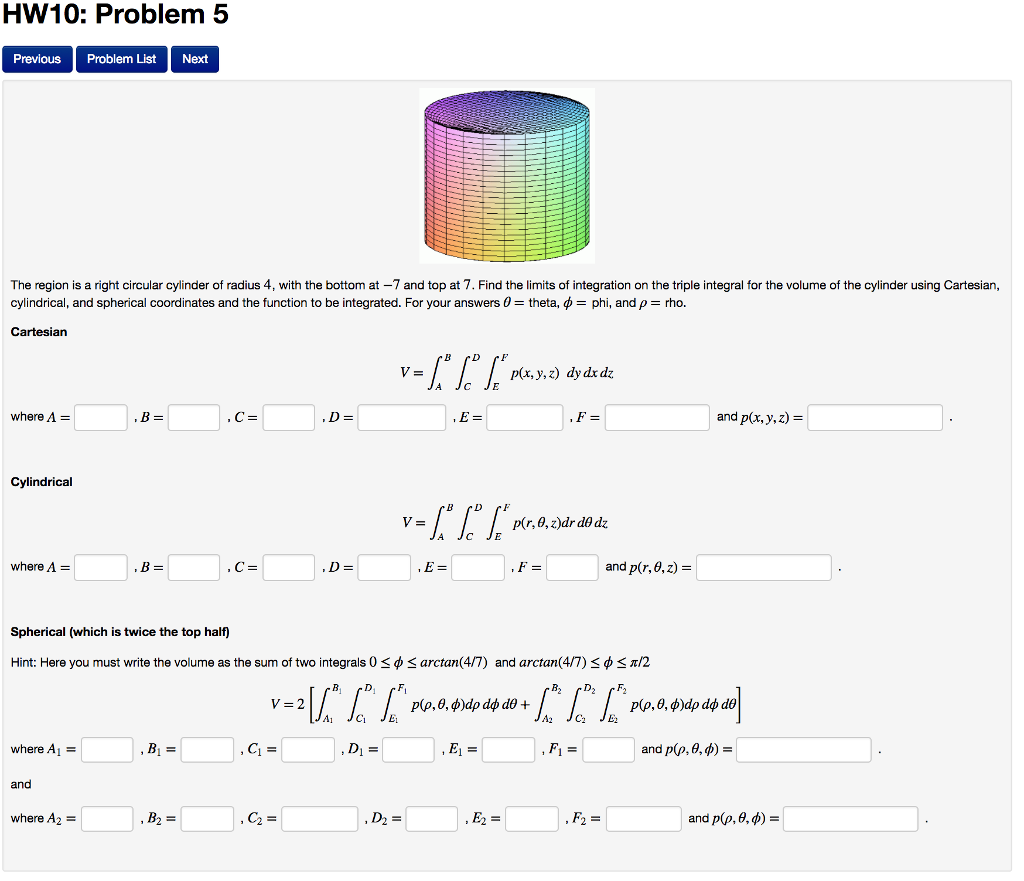
Task: Click the Previous button
Action: pos(37,59)
